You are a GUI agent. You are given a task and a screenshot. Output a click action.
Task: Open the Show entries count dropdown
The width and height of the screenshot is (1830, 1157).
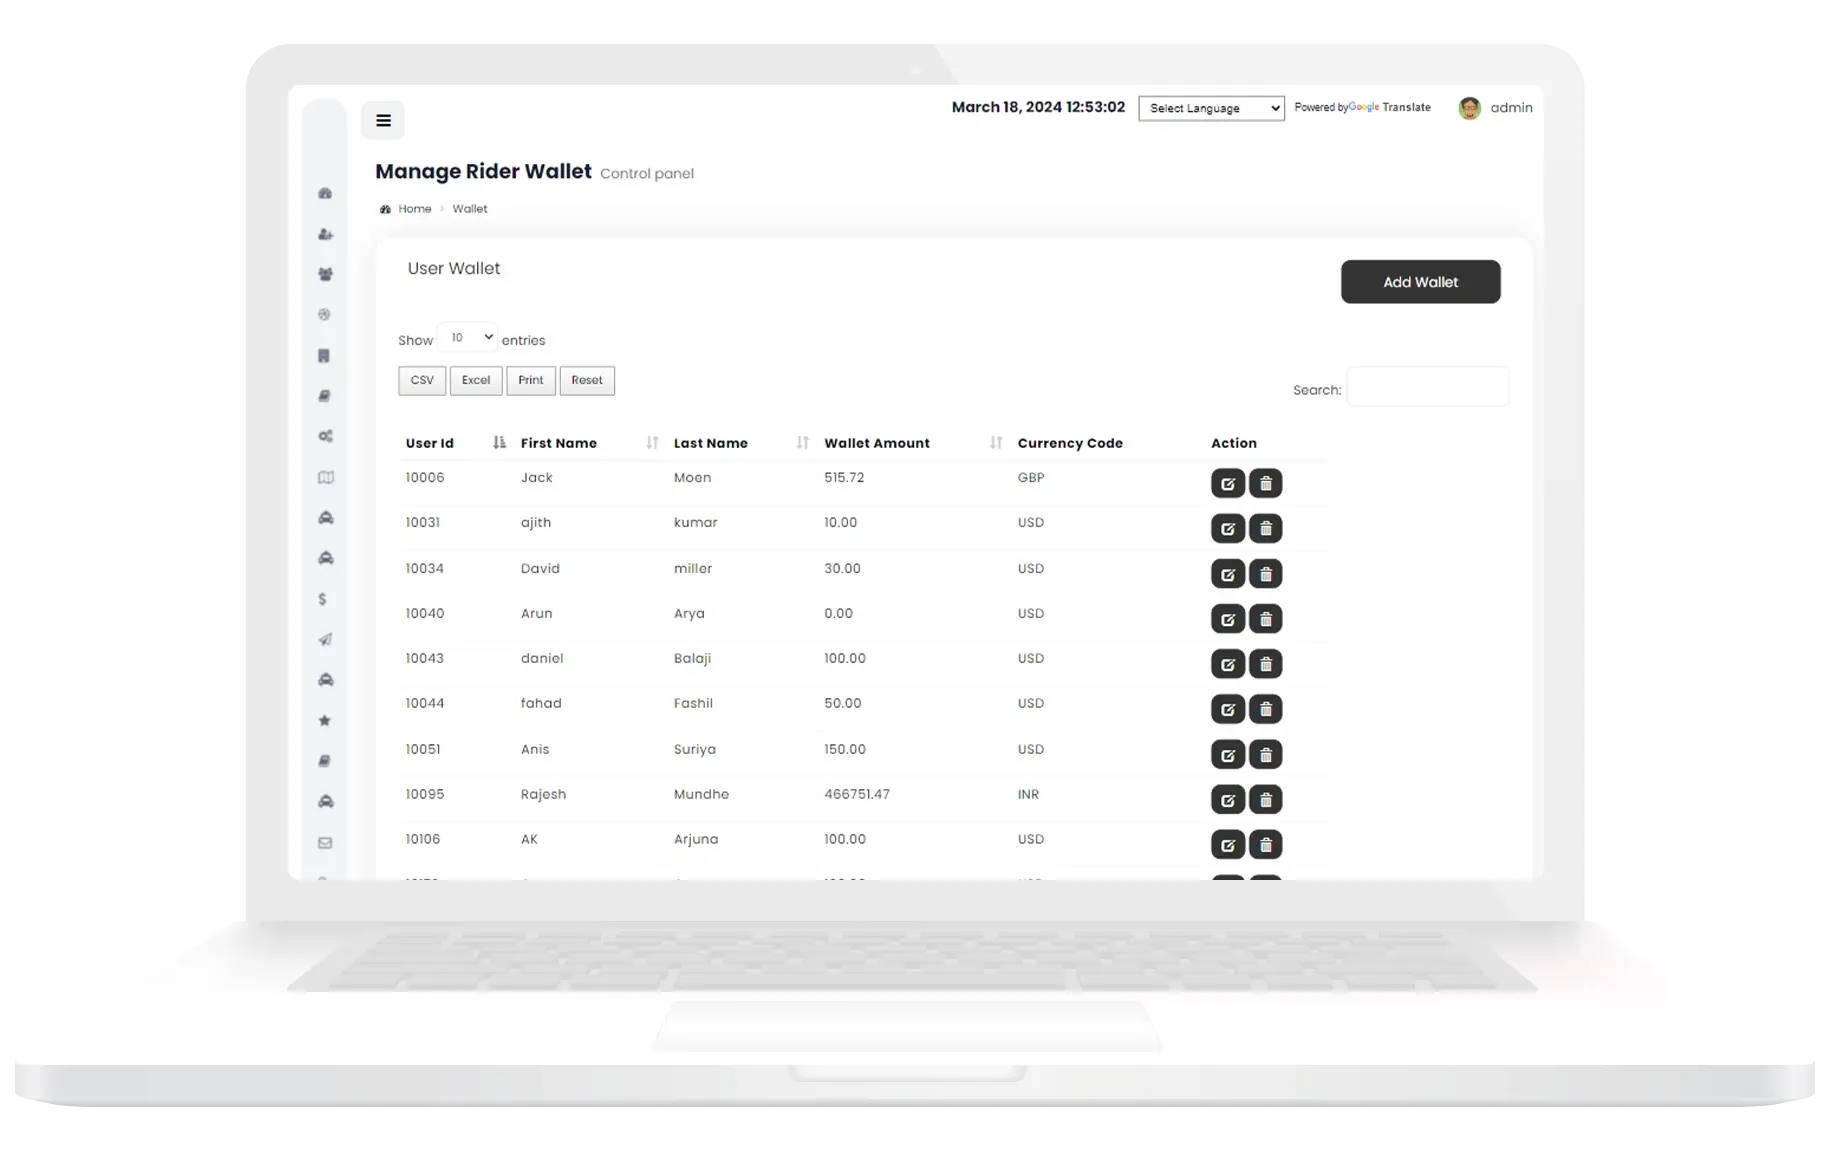click(467, 338)
